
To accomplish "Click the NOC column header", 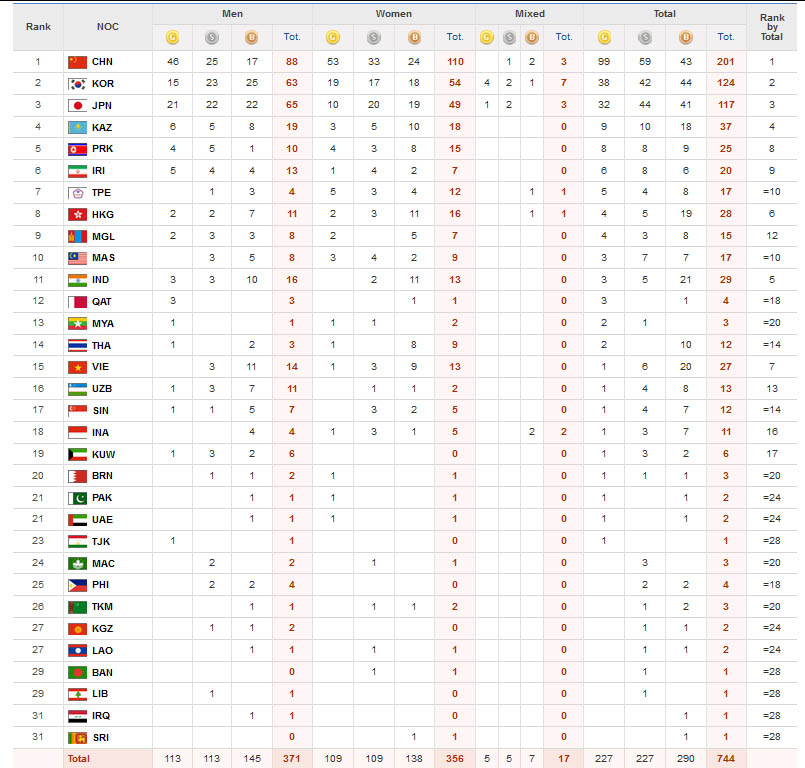I will [x=108, y=27].
